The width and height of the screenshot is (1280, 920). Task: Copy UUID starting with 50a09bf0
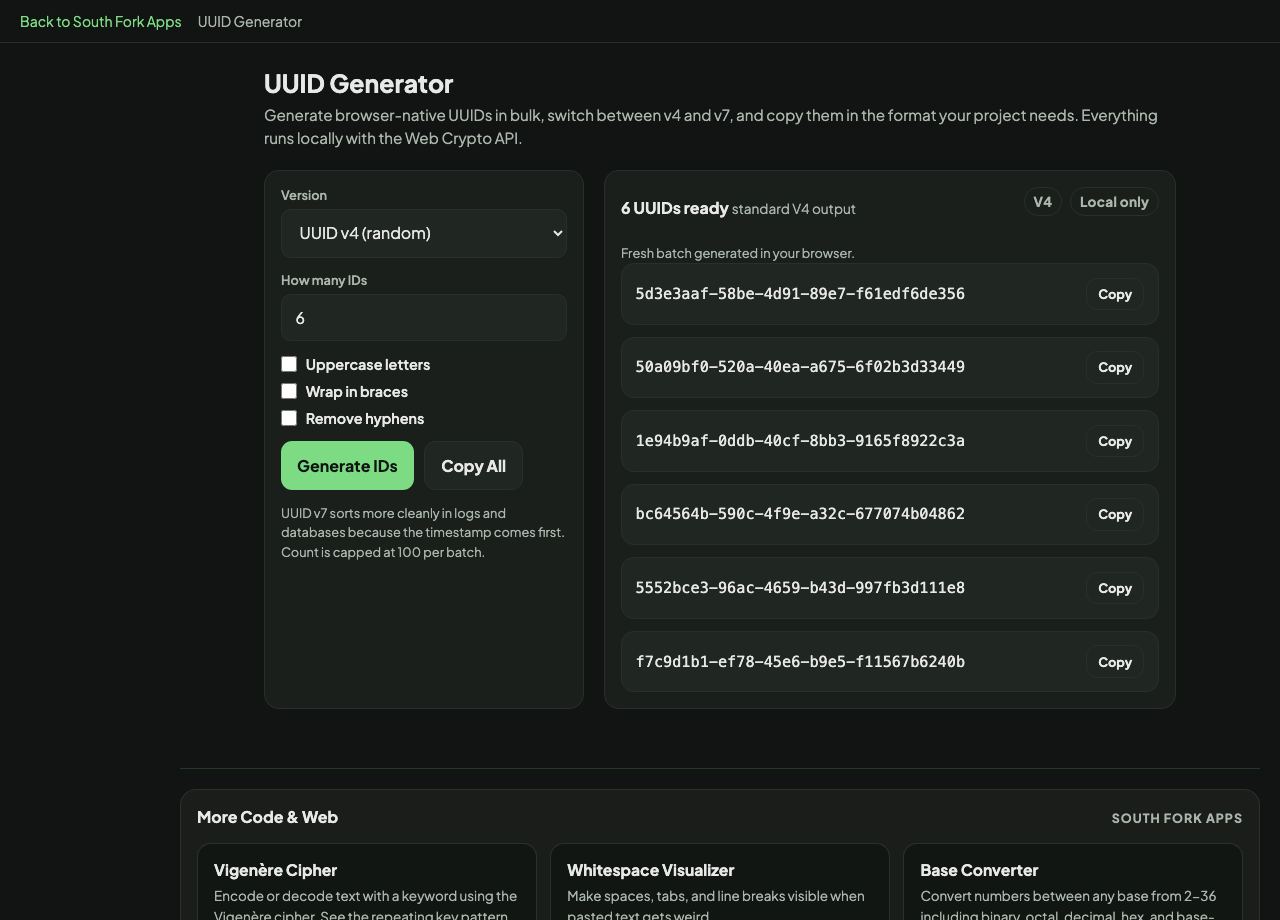tap(1115, 367)
